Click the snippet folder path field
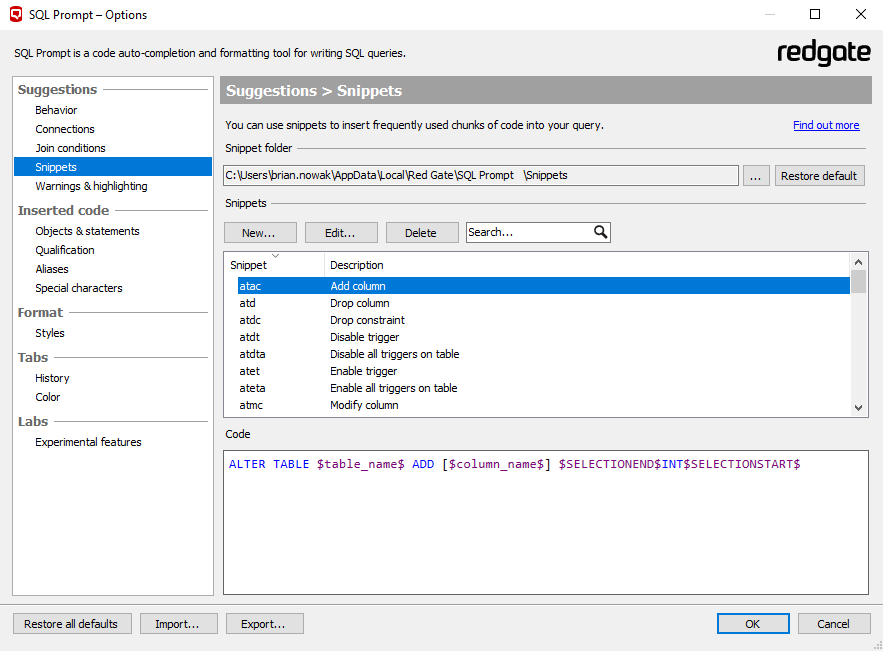 481,175
